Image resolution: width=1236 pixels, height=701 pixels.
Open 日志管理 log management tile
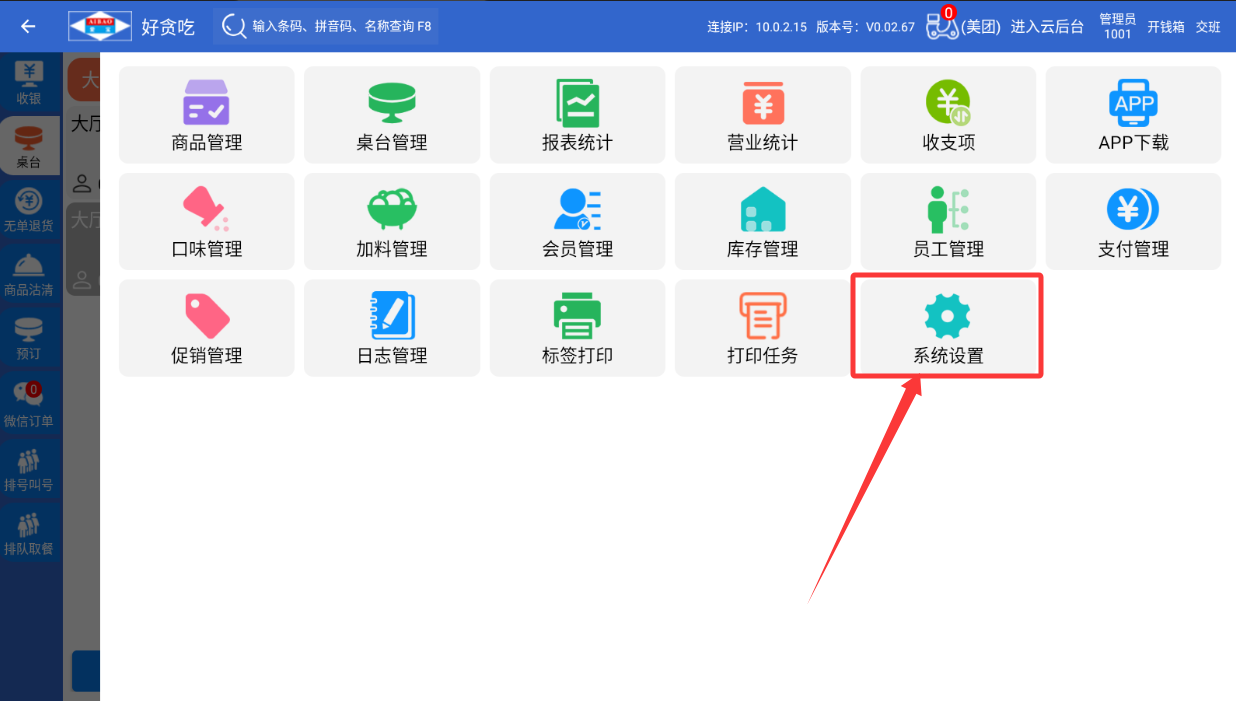[391, 327]
